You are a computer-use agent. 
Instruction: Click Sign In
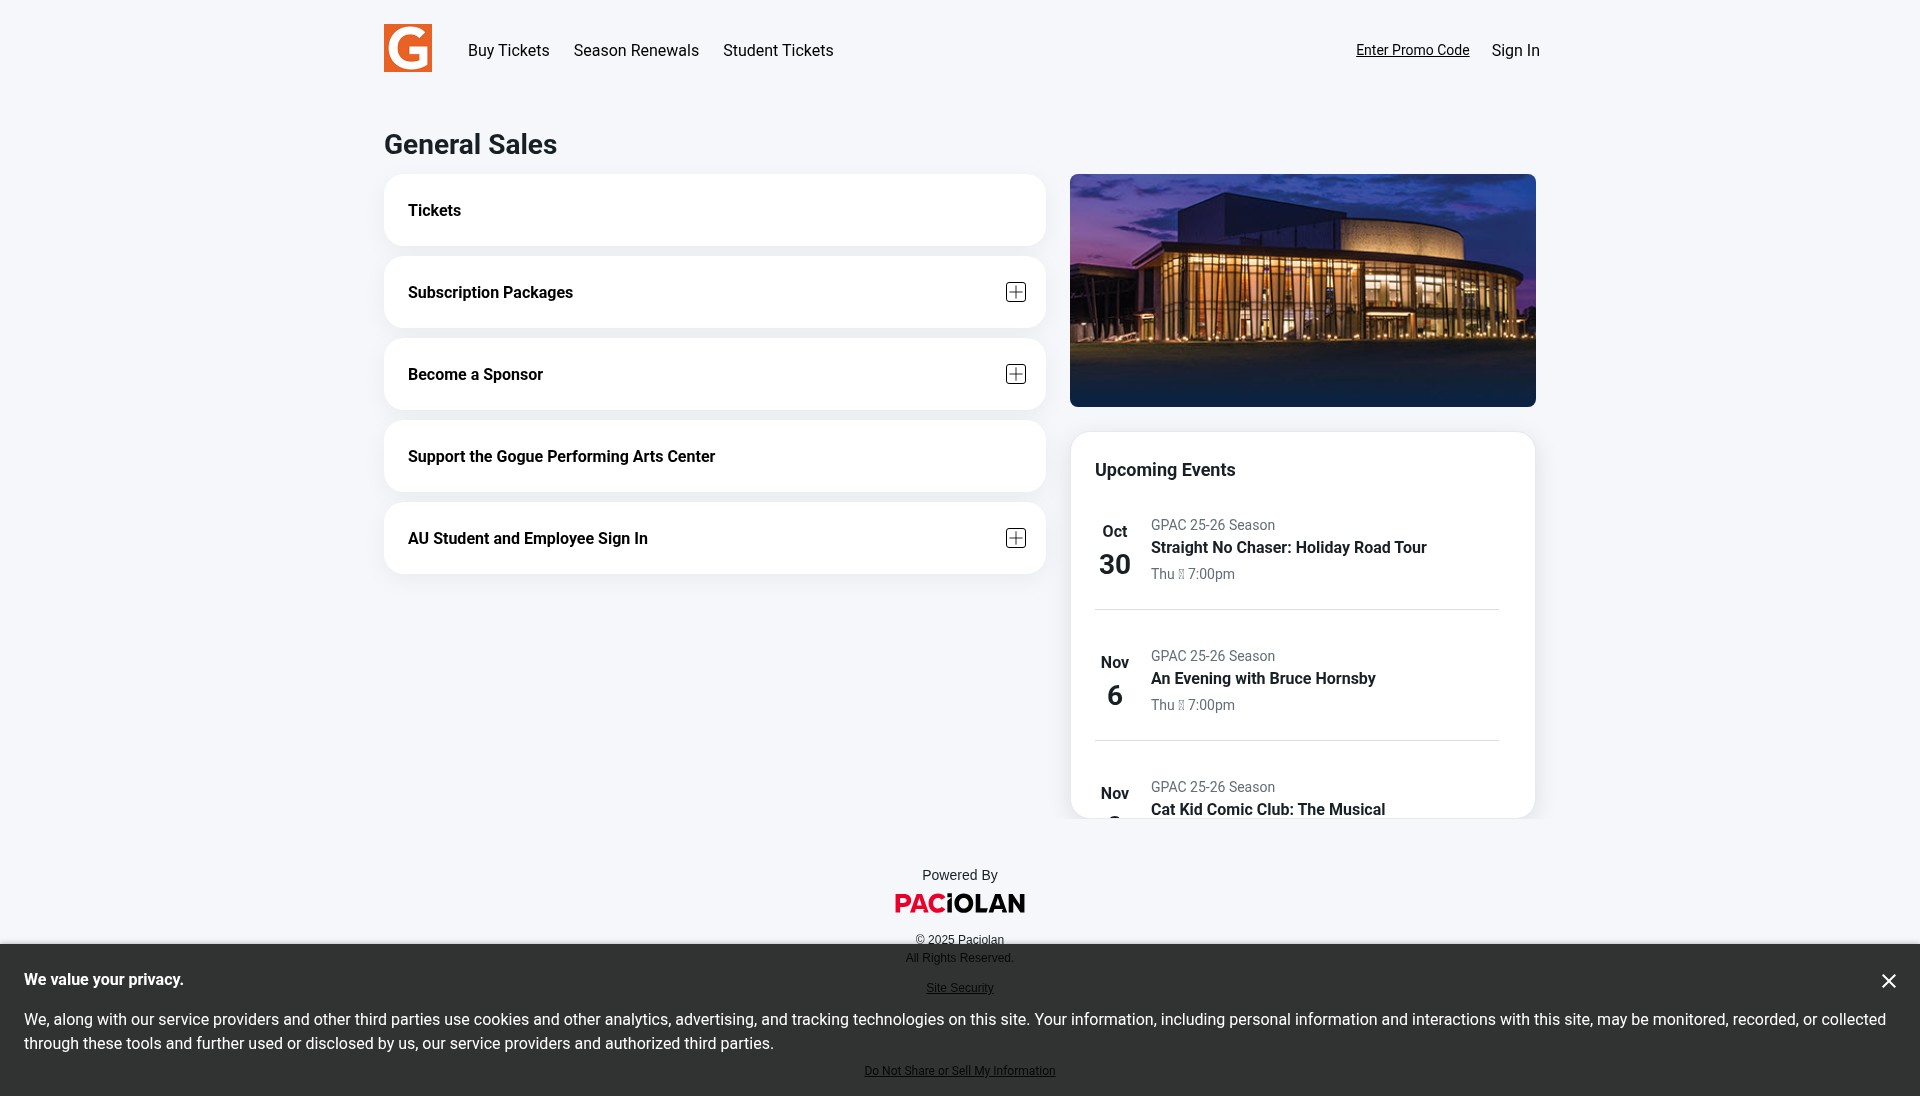(1515, 50)
